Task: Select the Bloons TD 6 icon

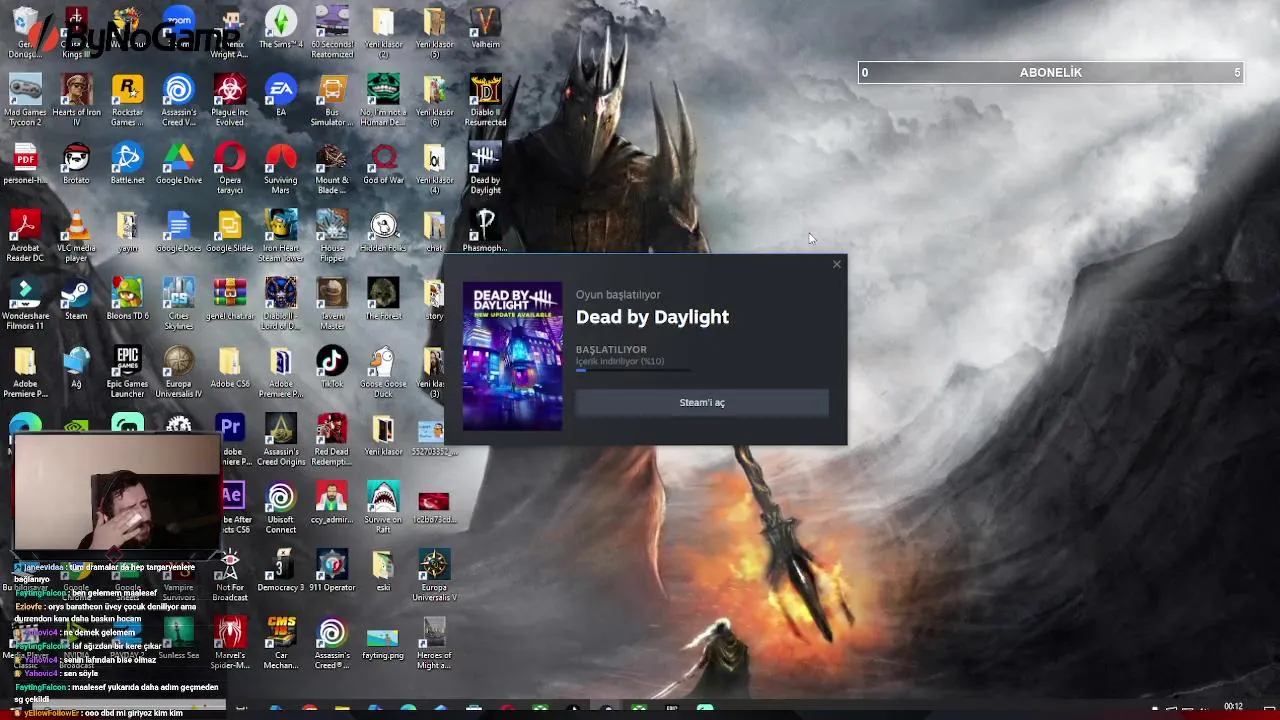Action: click(x=127, y=300)
